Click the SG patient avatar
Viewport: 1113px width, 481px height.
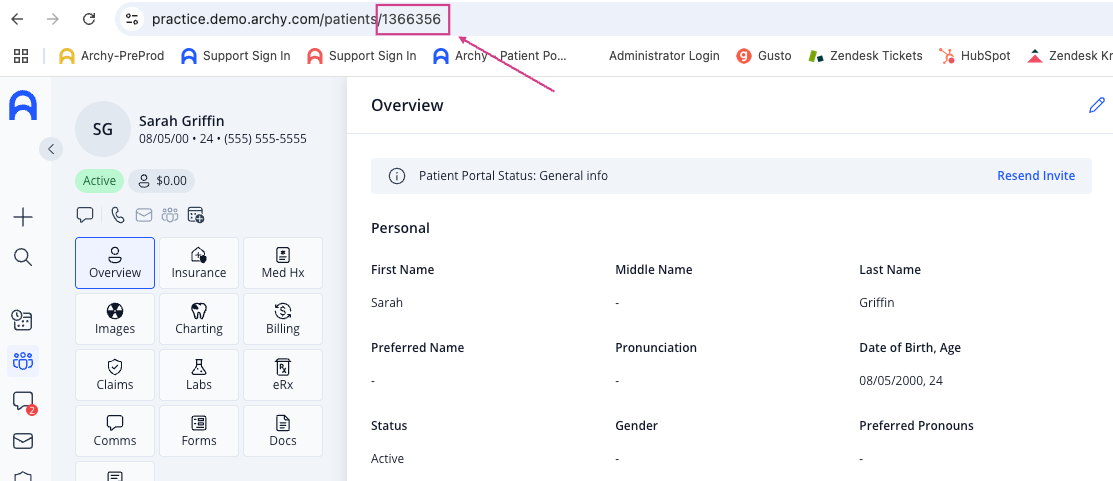click(103, 128)
